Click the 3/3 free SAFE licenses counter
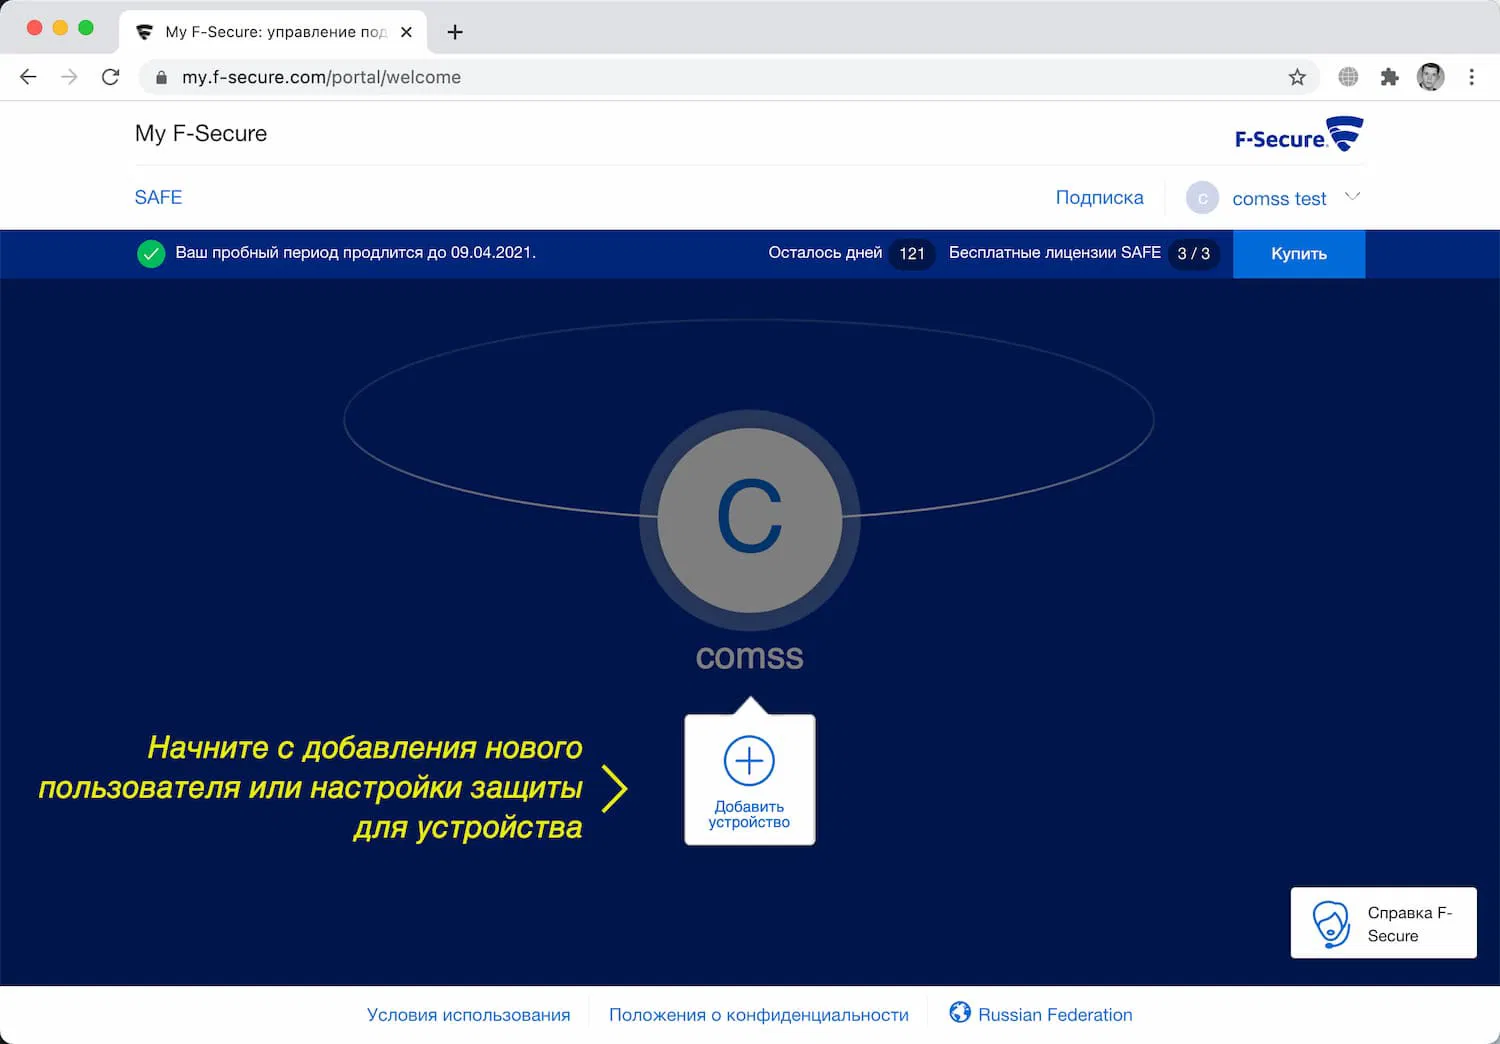1500x1044 pixels. coord(1194,254)
